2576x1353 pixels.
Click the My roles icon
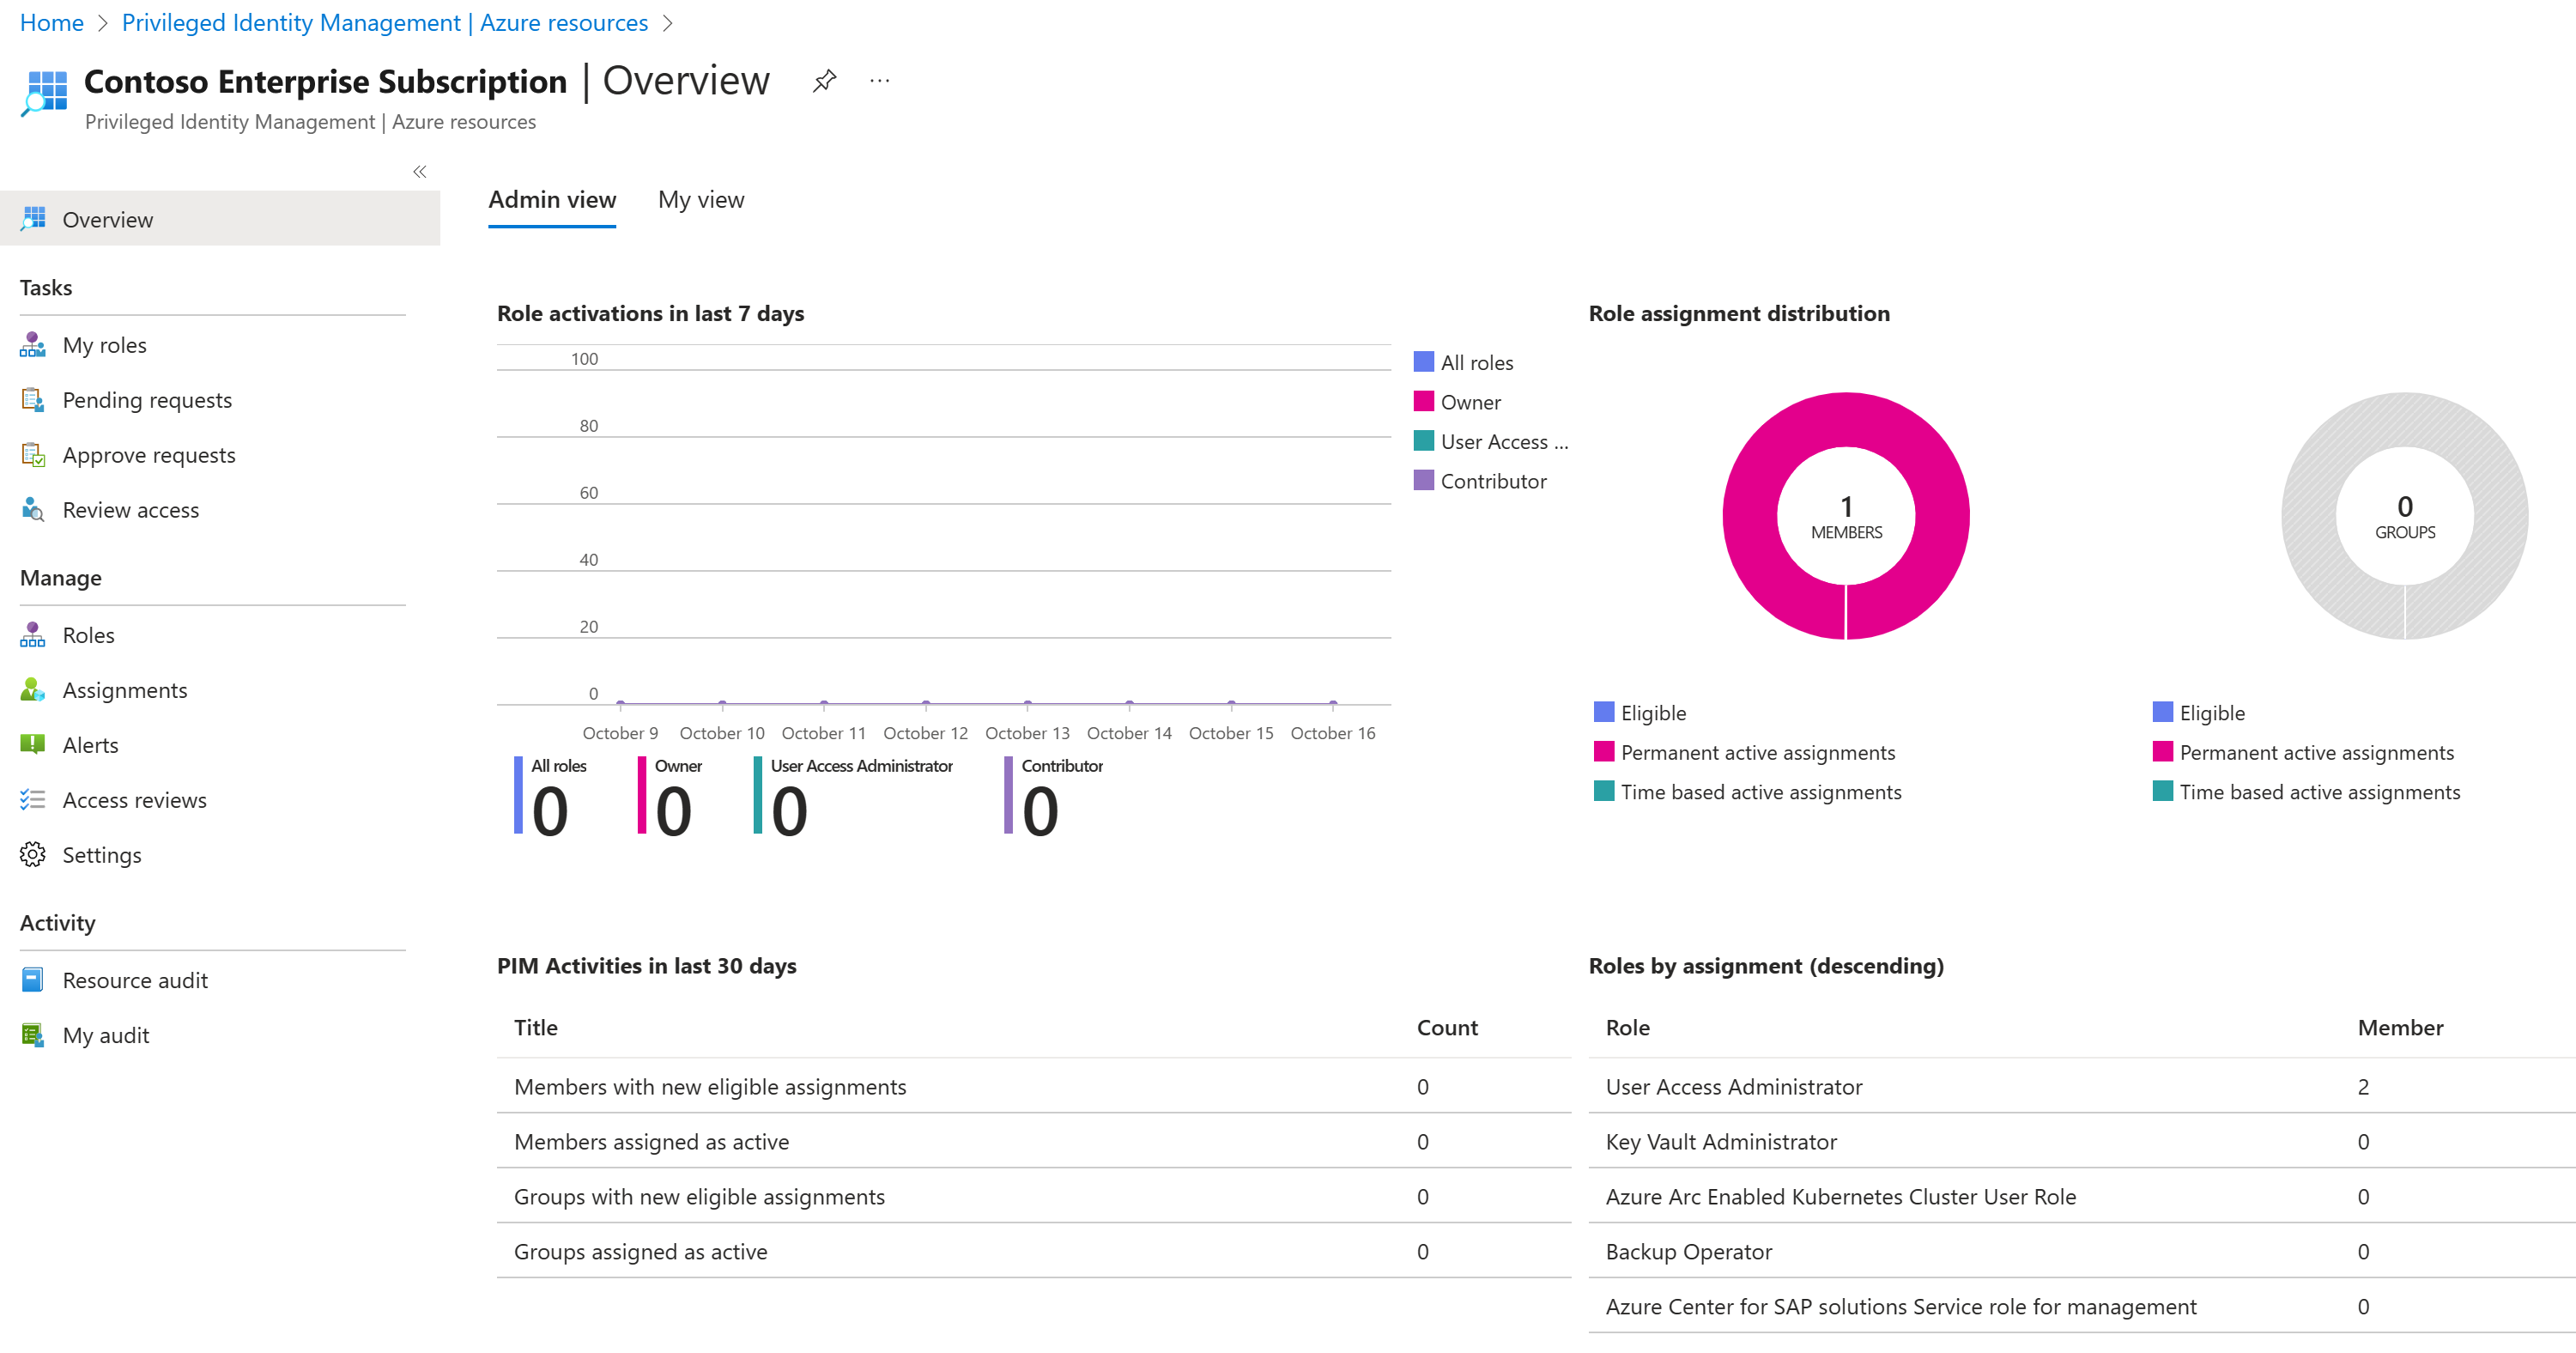point(33,345)
